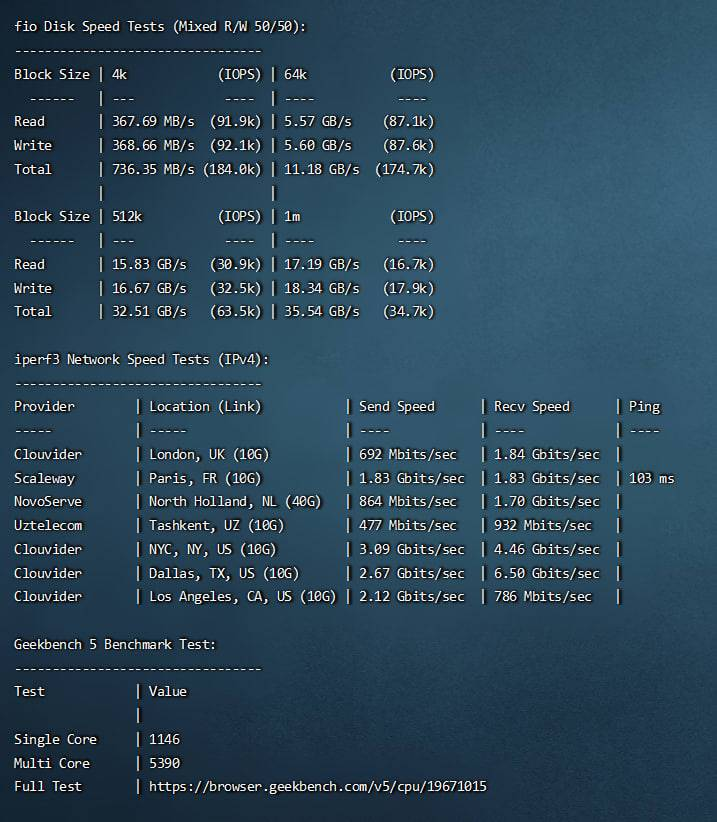This screenshot has height=822, width=717.
Task: Click the 512k write speed 16.67 GB/s
Action: (x=149, y=288)
